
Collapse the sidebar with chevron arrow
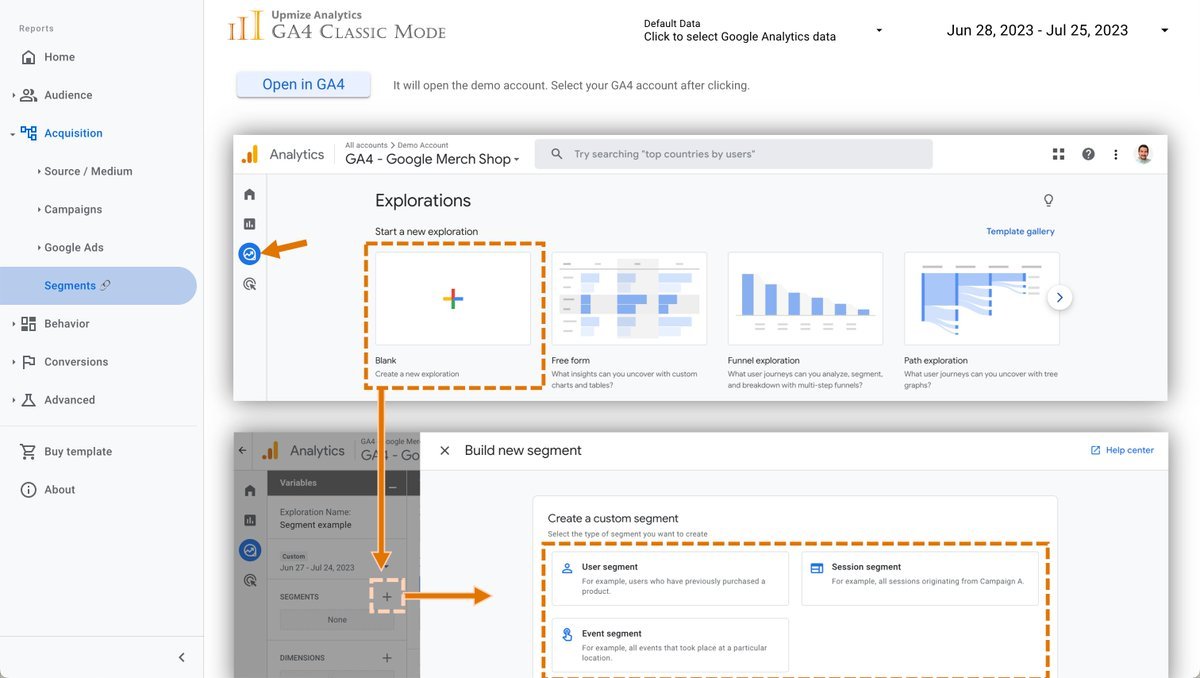point(181,657)
